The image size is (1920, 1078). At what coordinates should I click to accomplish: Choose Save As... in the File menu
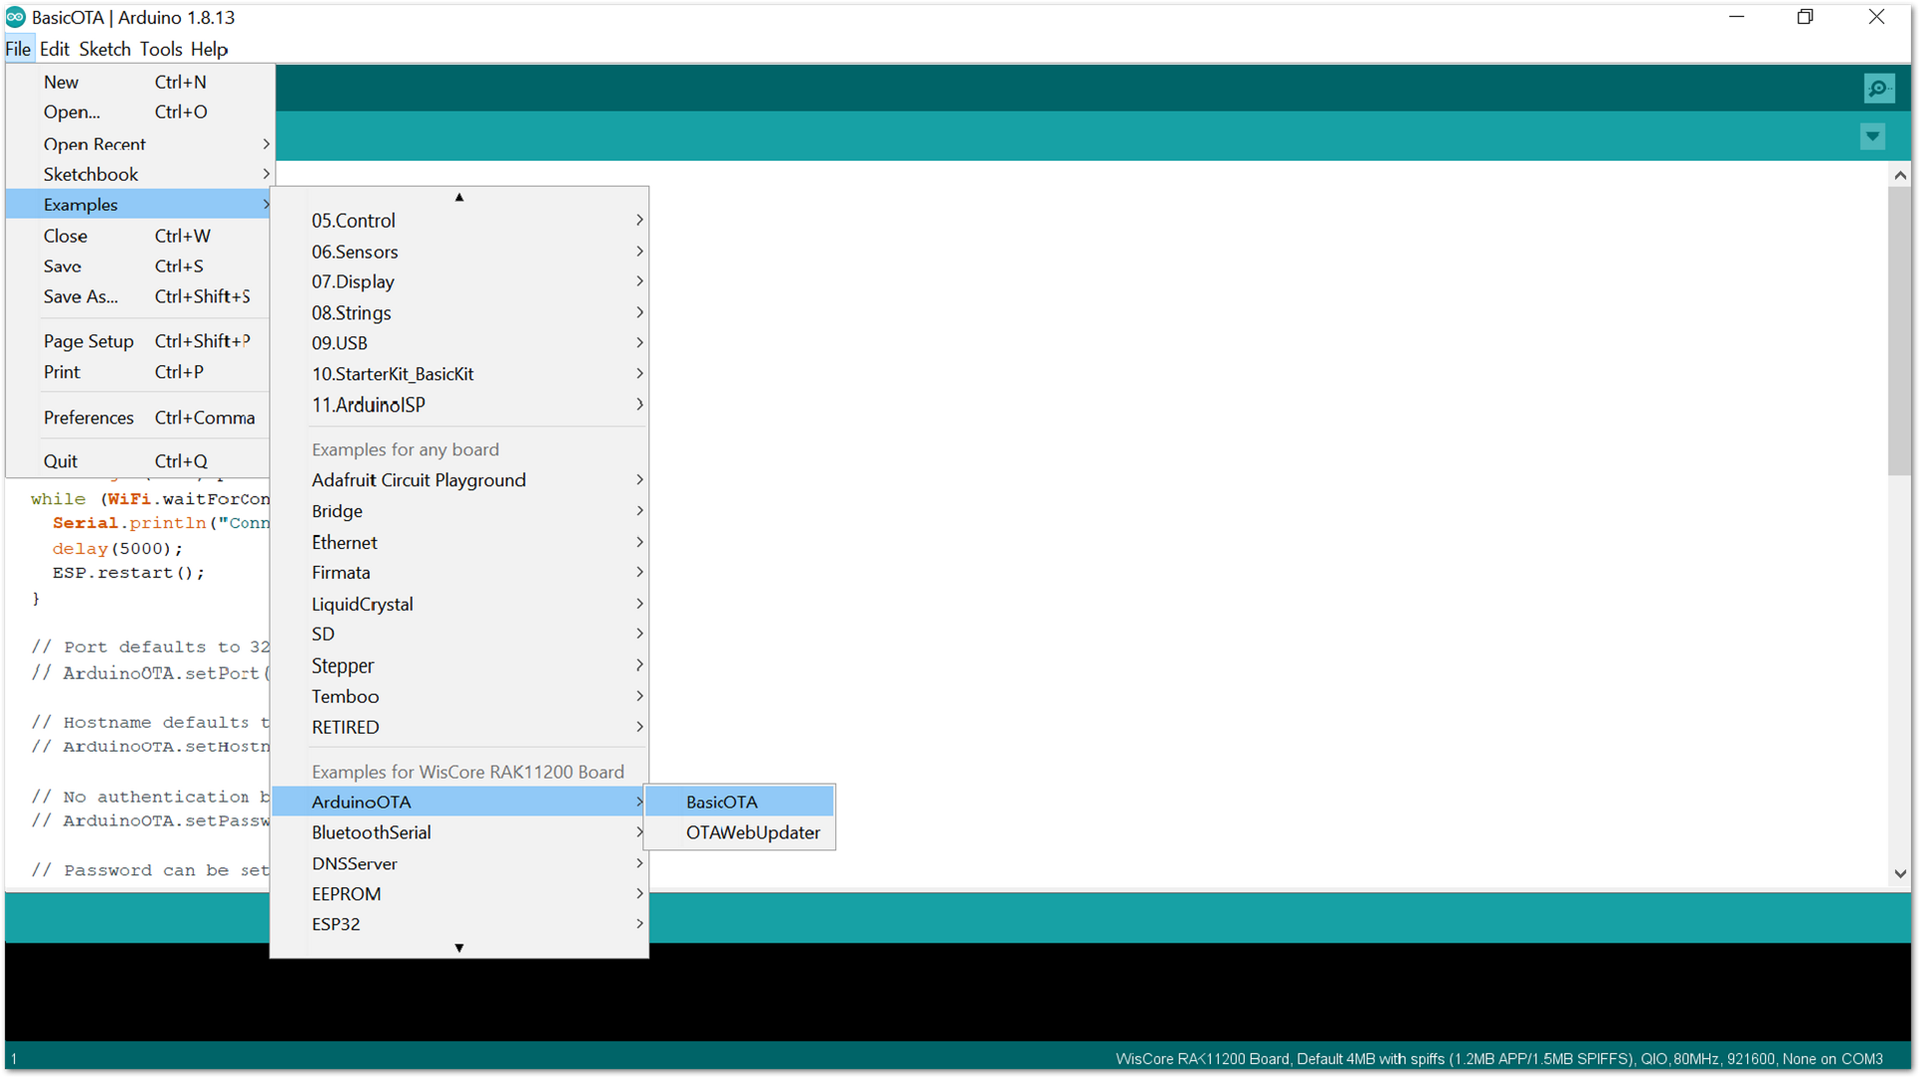[x=140, y=296]
